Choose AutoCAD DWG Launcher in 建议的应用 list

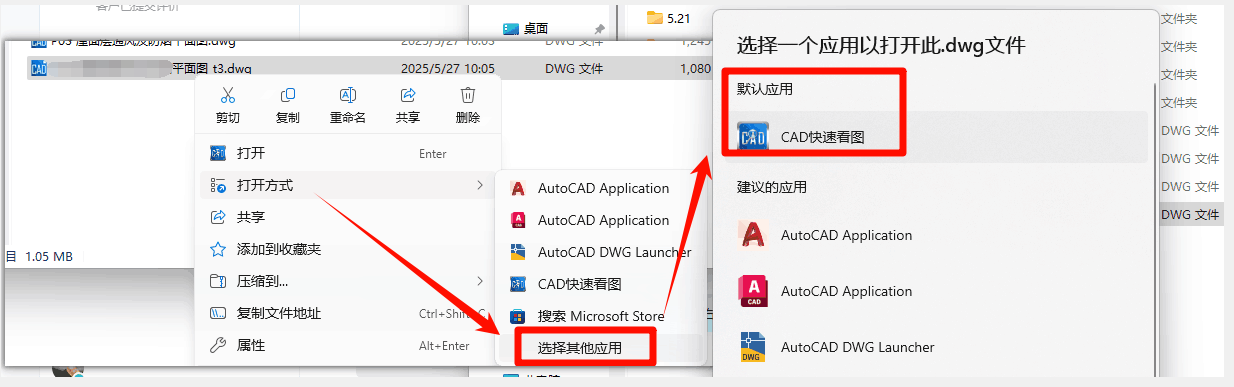click(935, 347)
